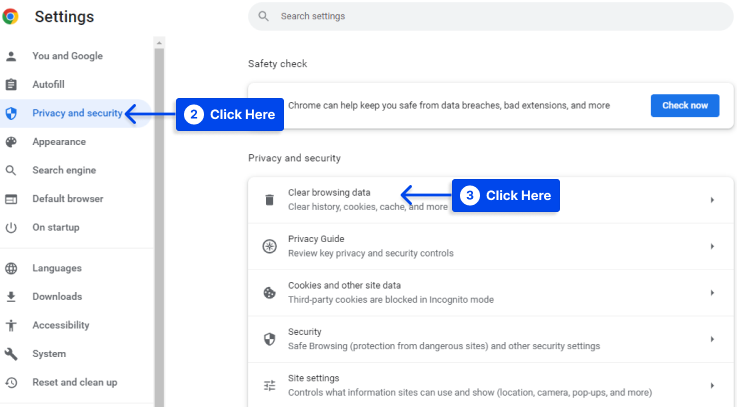Screen dimensions: 737x407
Task: Click the Autofill clipboard icon
Action: click(x=11, y=85)
